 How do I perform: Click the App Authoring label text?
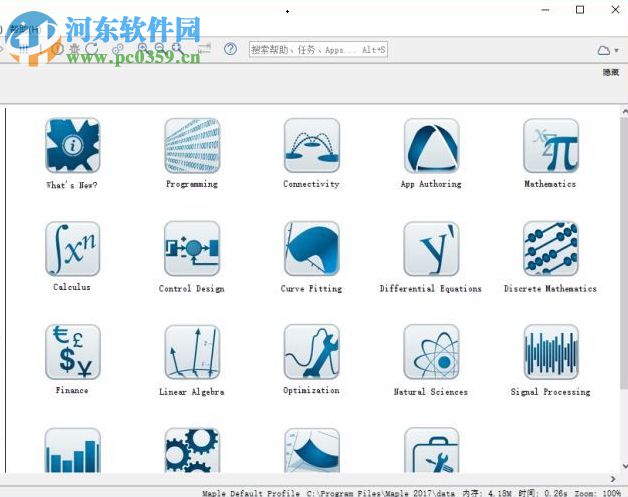pos(431,184)
